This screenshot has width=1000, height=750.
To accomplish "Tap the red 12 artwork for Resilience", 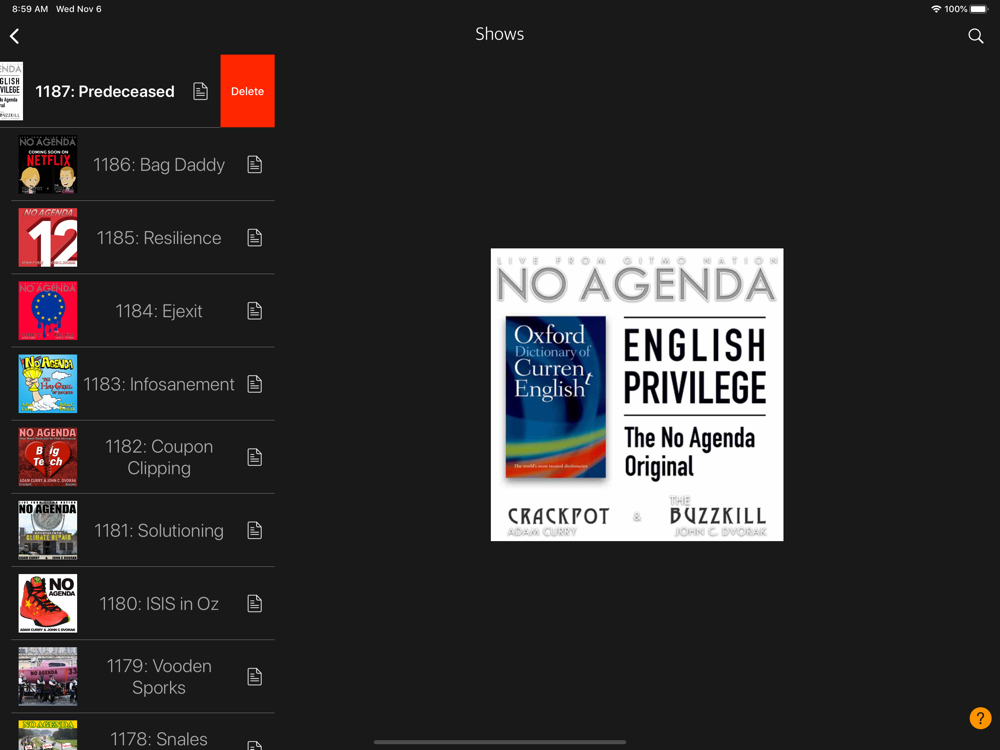I will point(48,238).
